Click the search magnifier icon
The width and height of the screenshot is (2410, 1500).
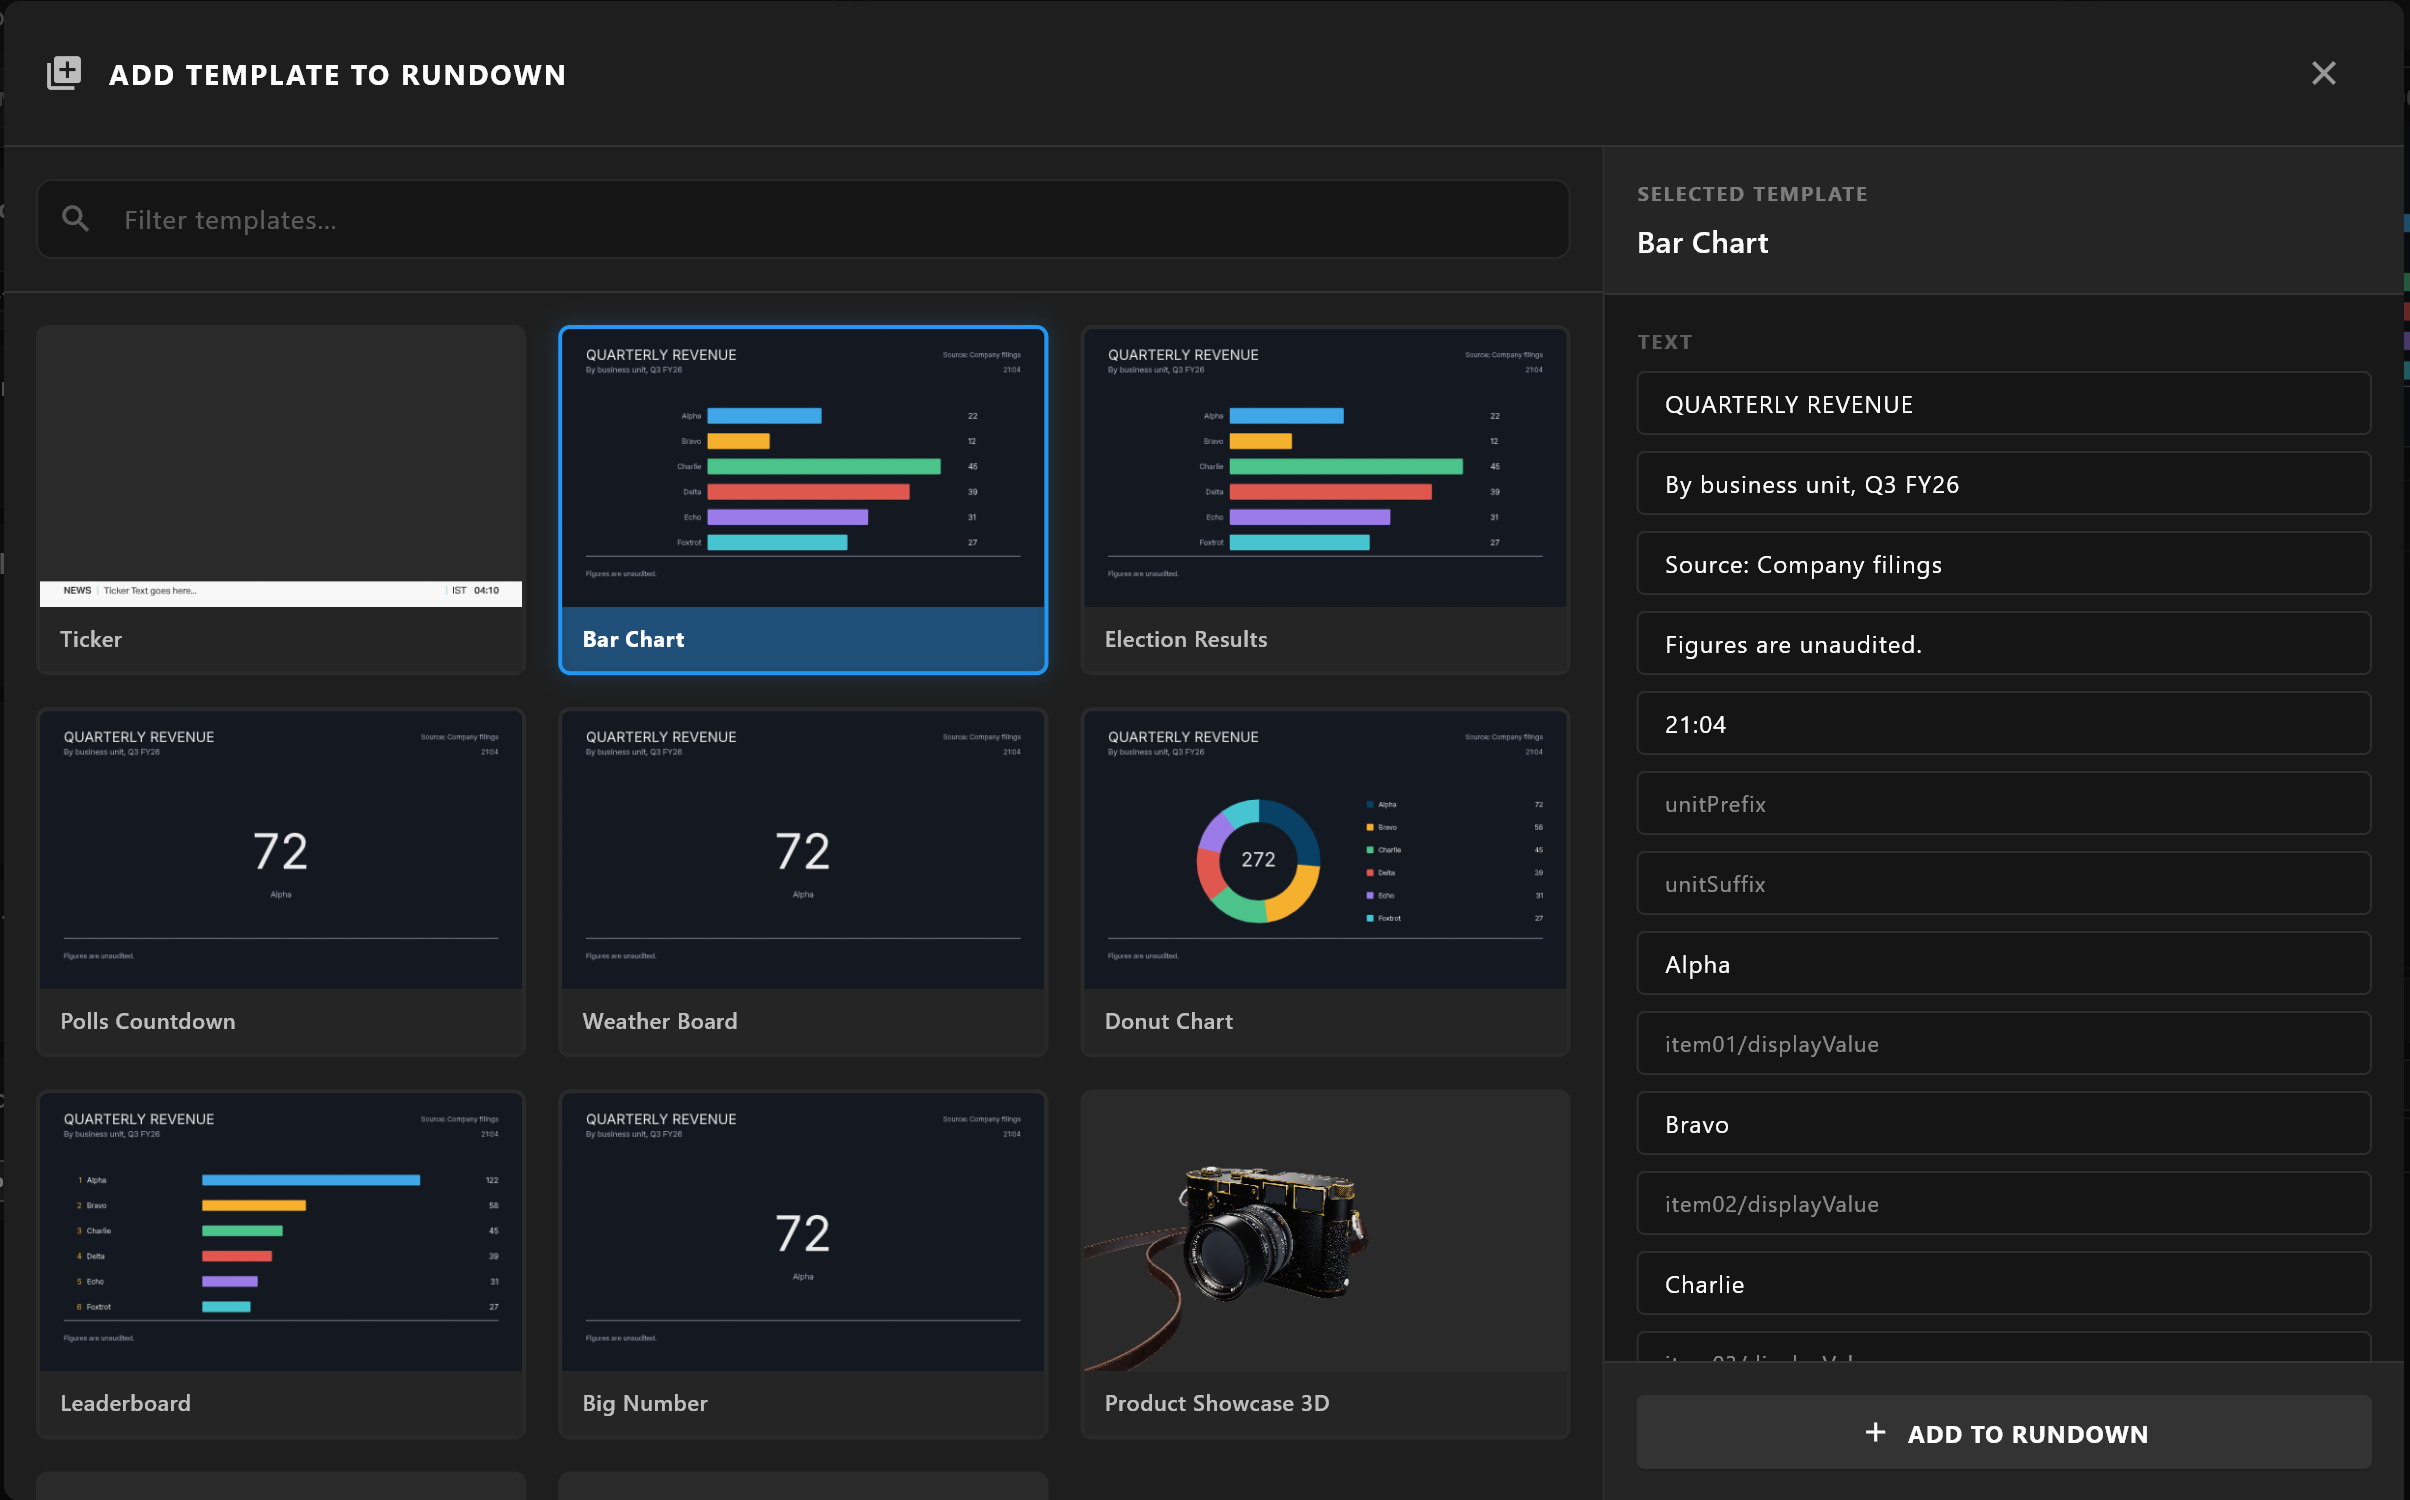(75, 218)
